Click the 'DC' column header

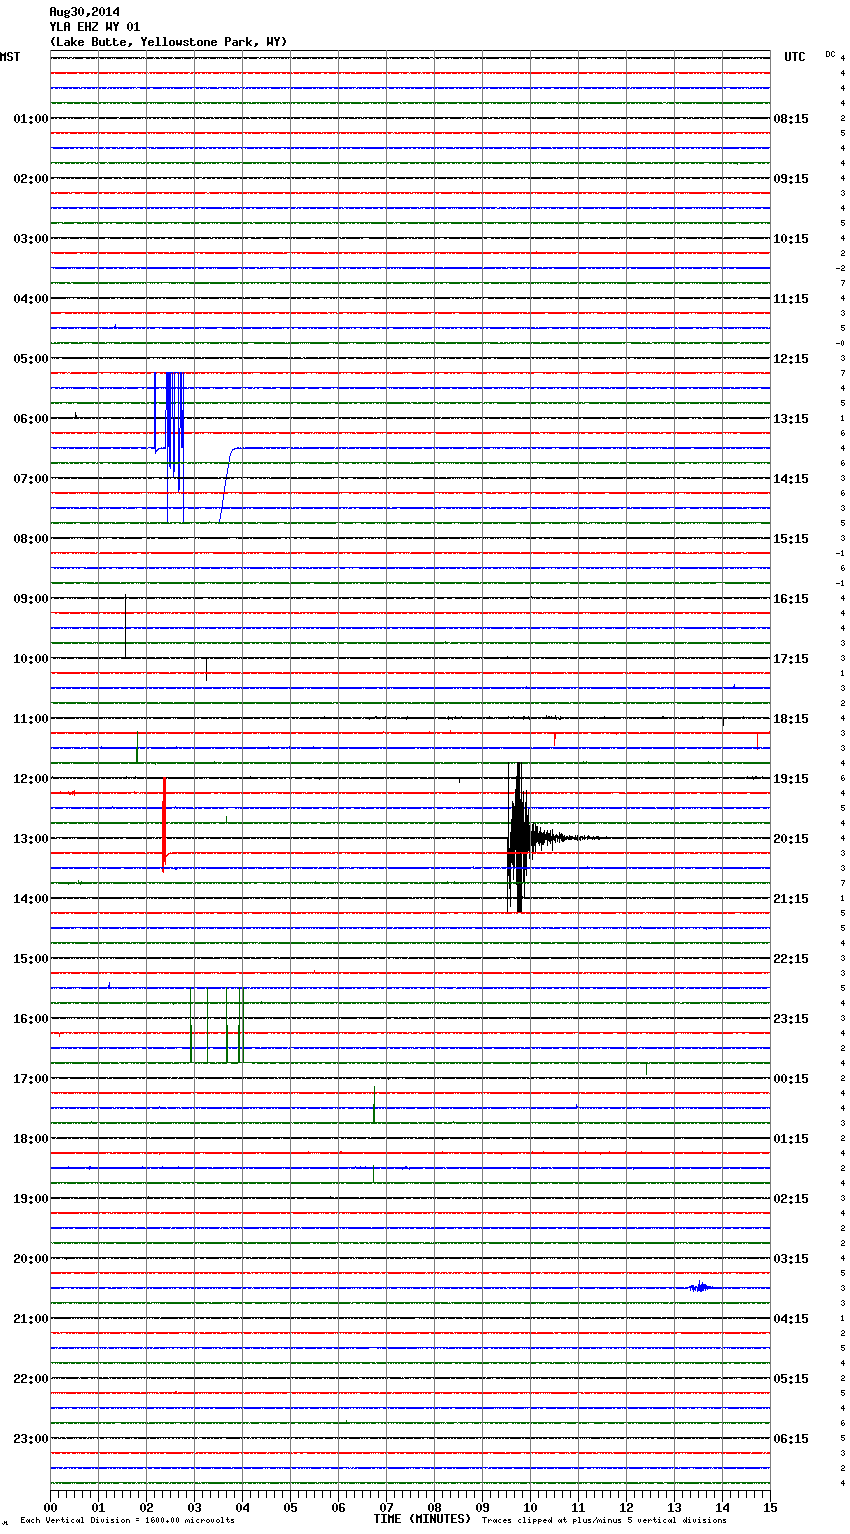pyautogui.click(x=830, y=54)
